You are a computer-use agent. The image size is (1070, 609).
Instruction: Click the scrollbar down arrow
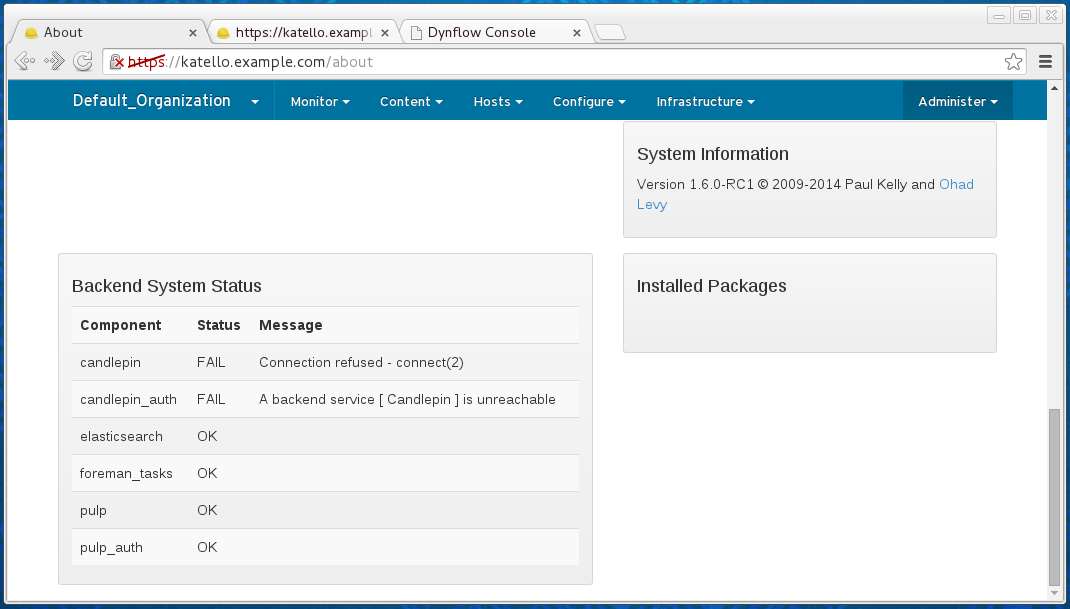tap(1054, 593)
